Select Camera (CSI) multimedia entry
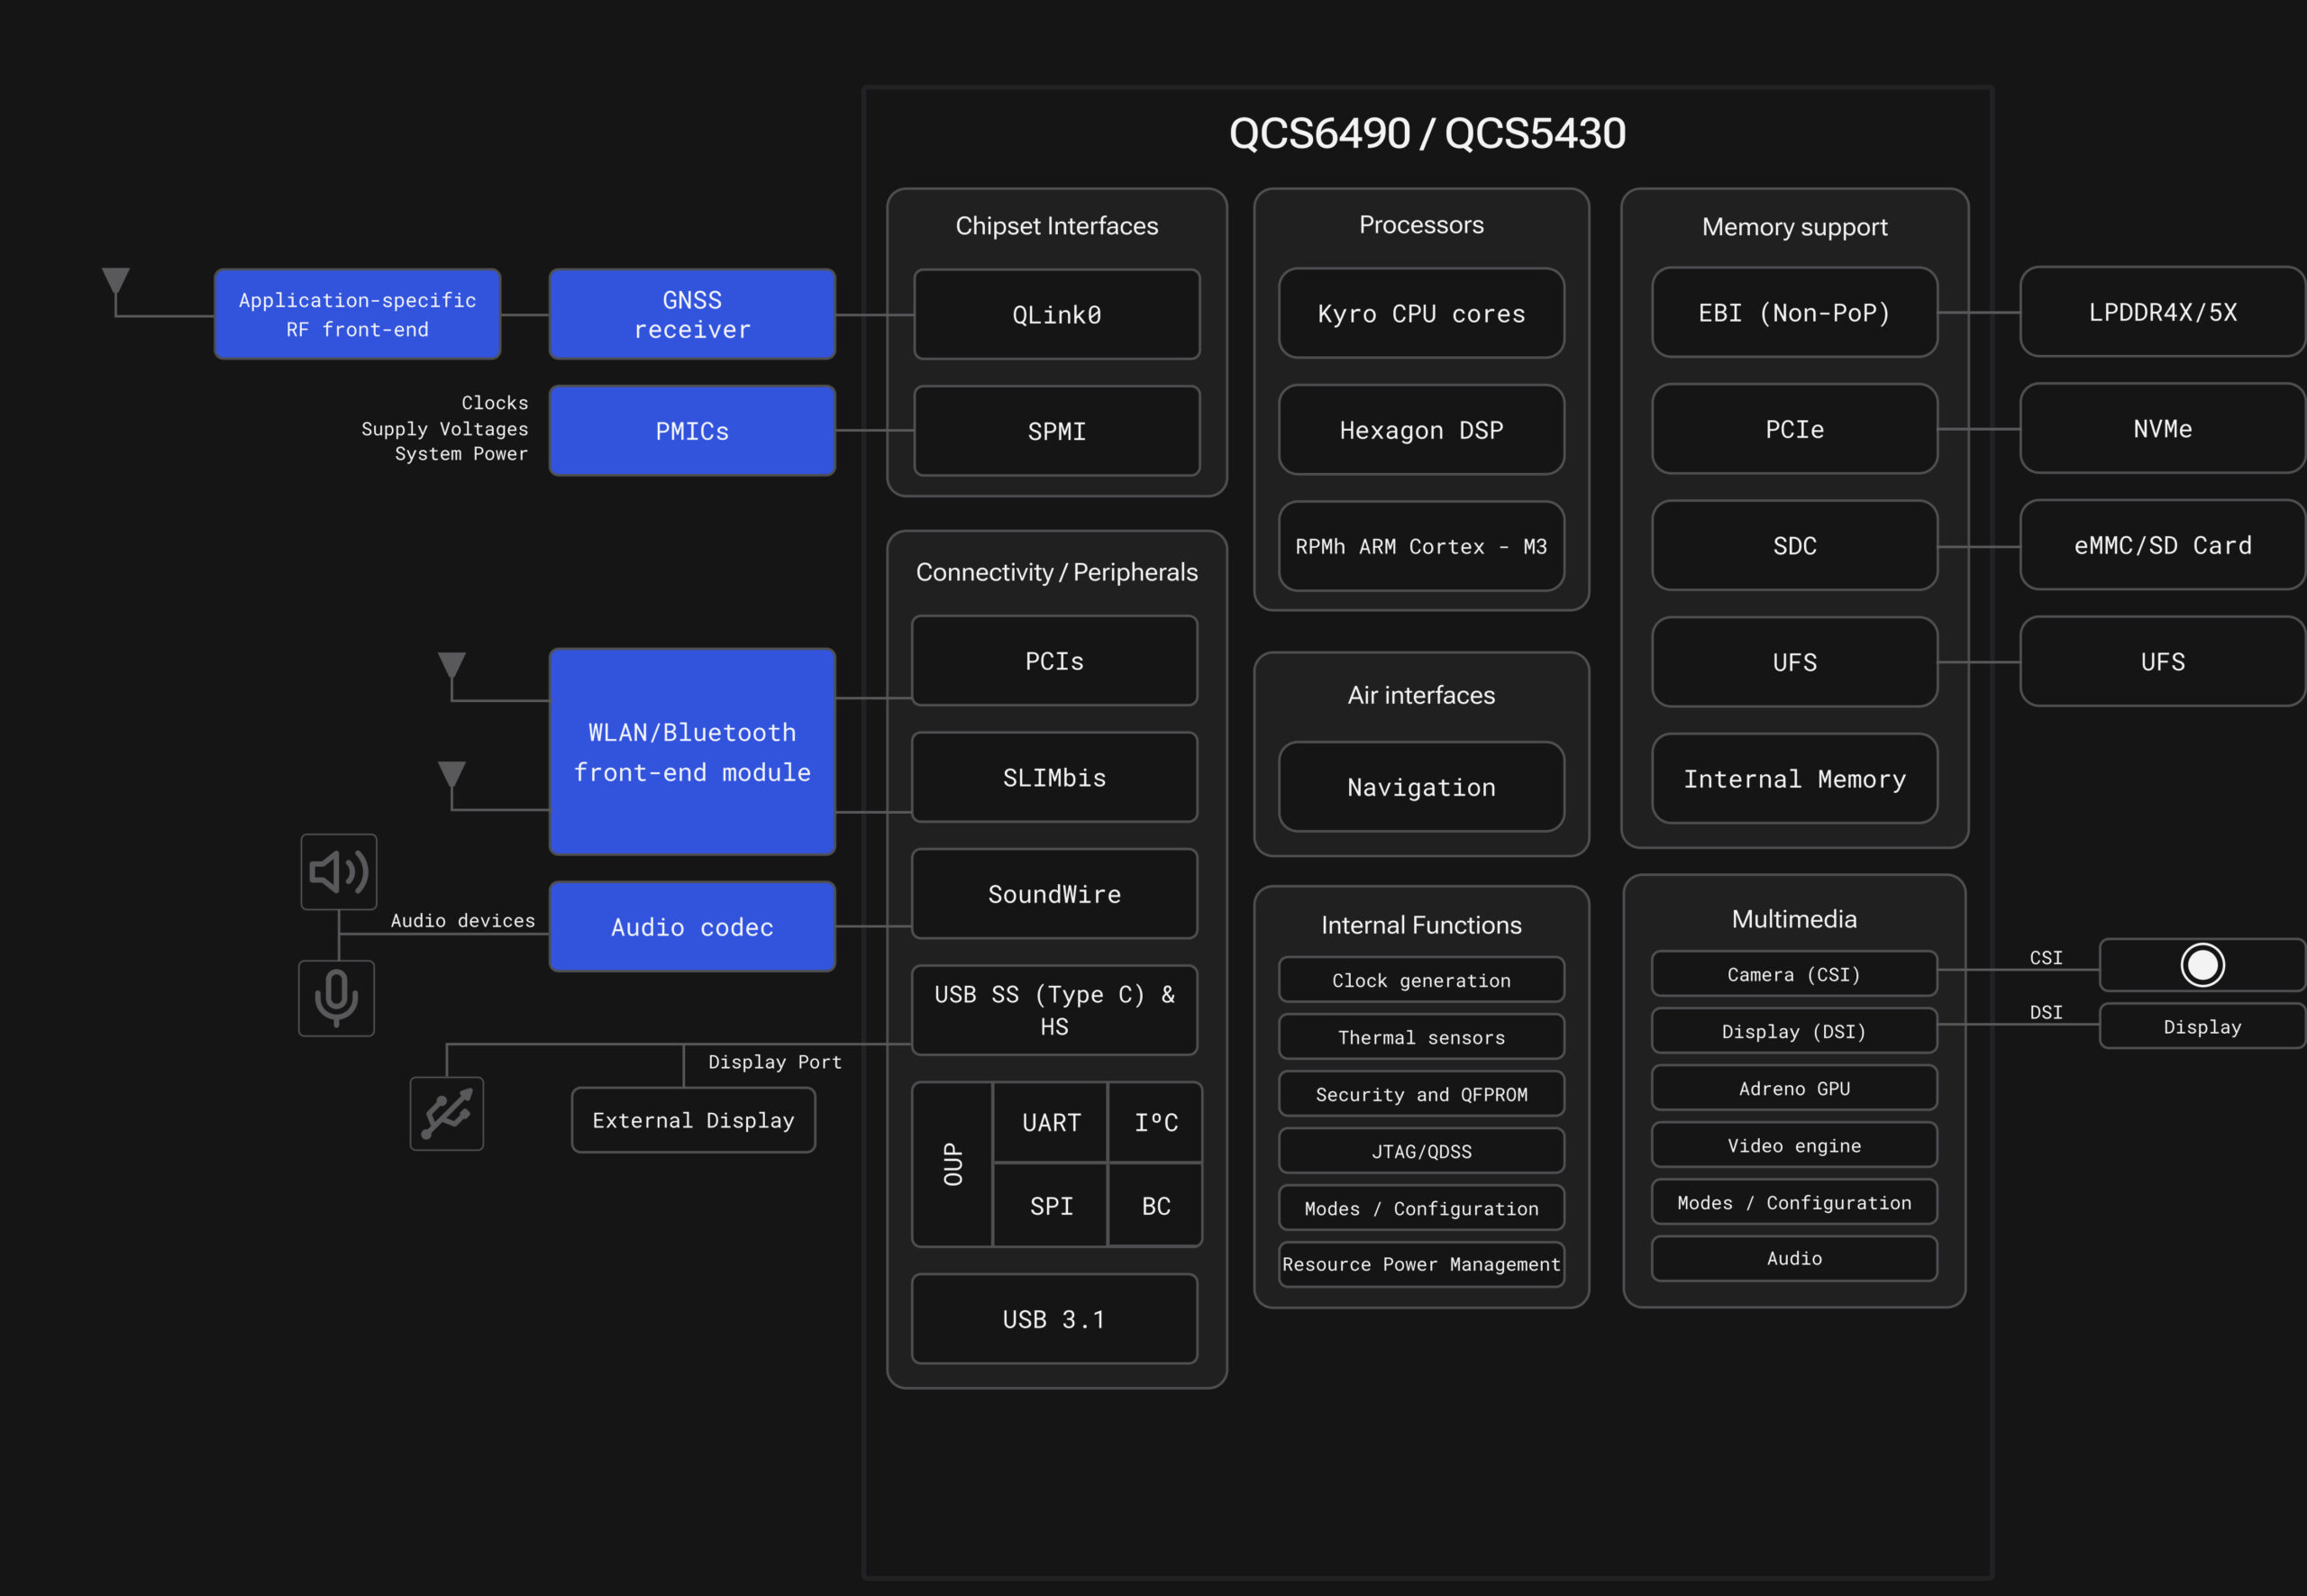This screenshot has height=1596, width=2307. [x=1795, y=974]
